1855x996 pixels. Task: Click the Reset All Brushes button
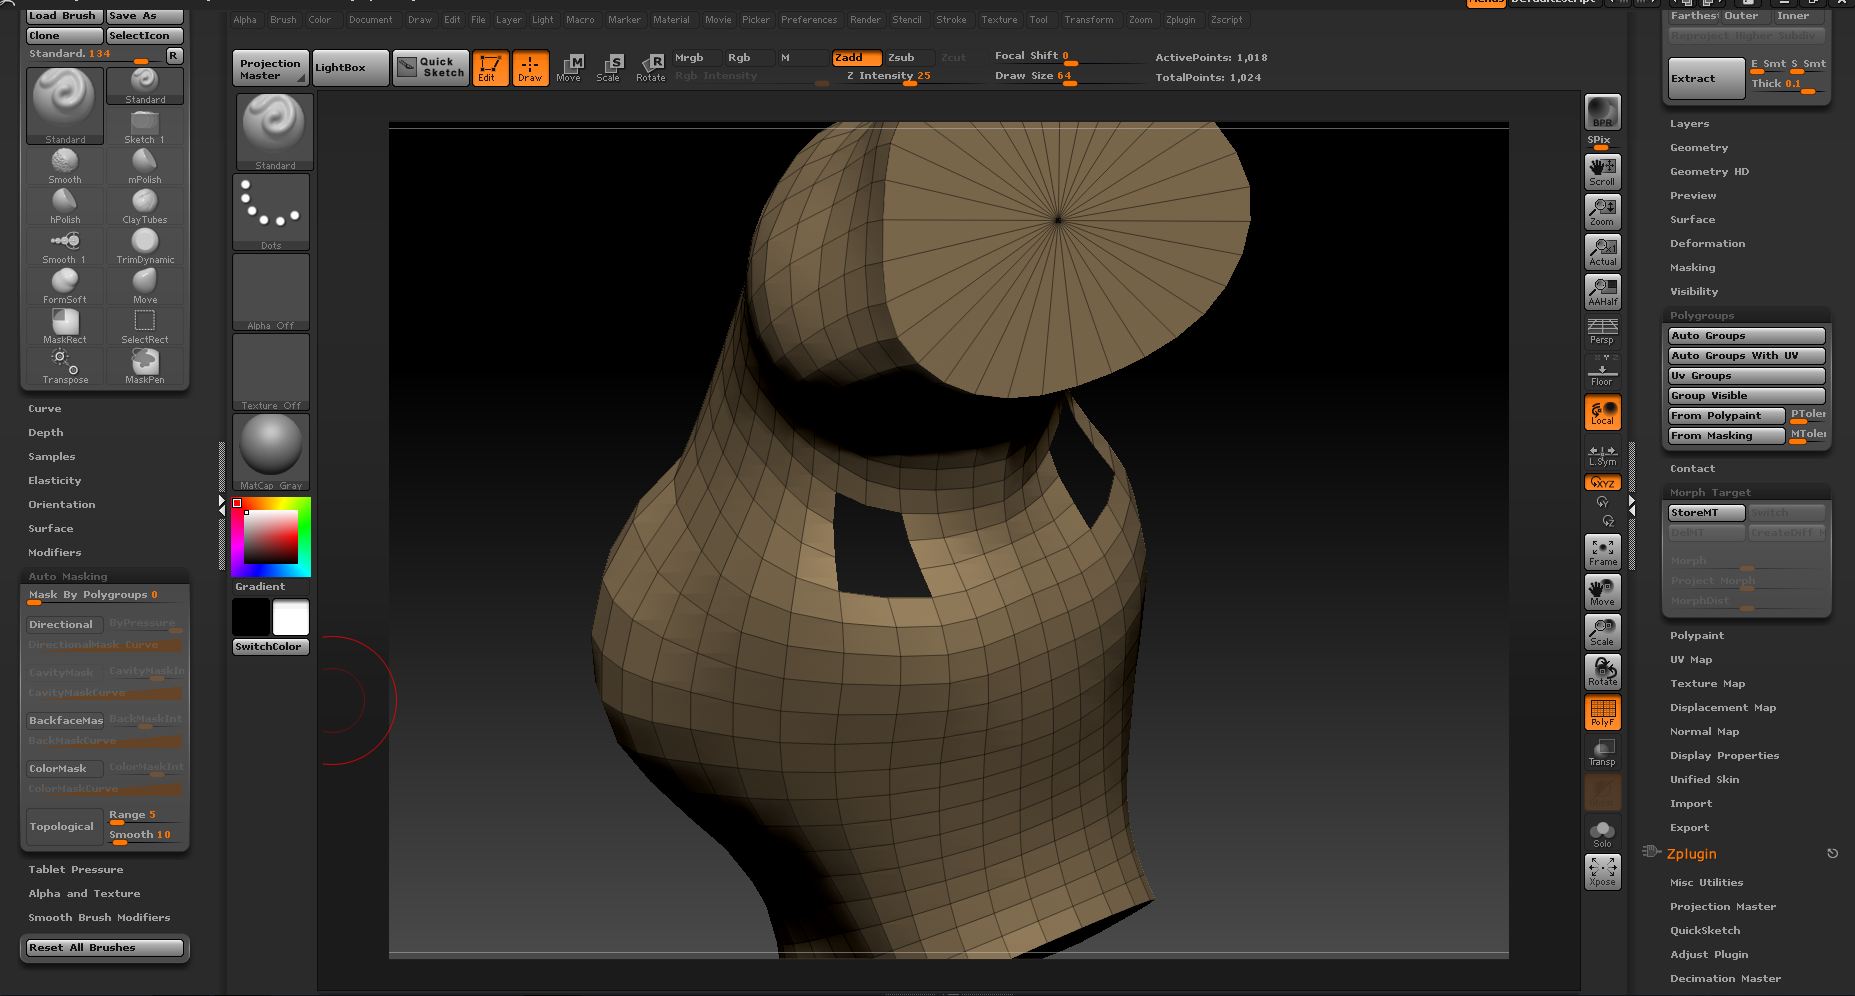click(x=103, y=947)
